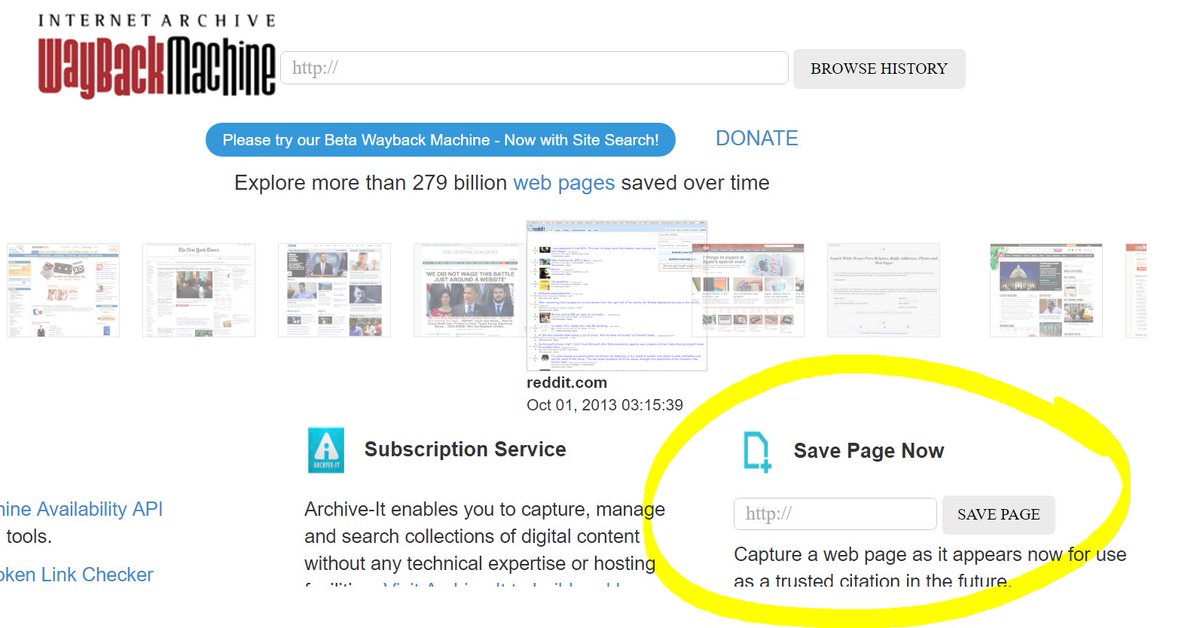
Task: Click the Save Page Now document icon
Action: (757, 451)
